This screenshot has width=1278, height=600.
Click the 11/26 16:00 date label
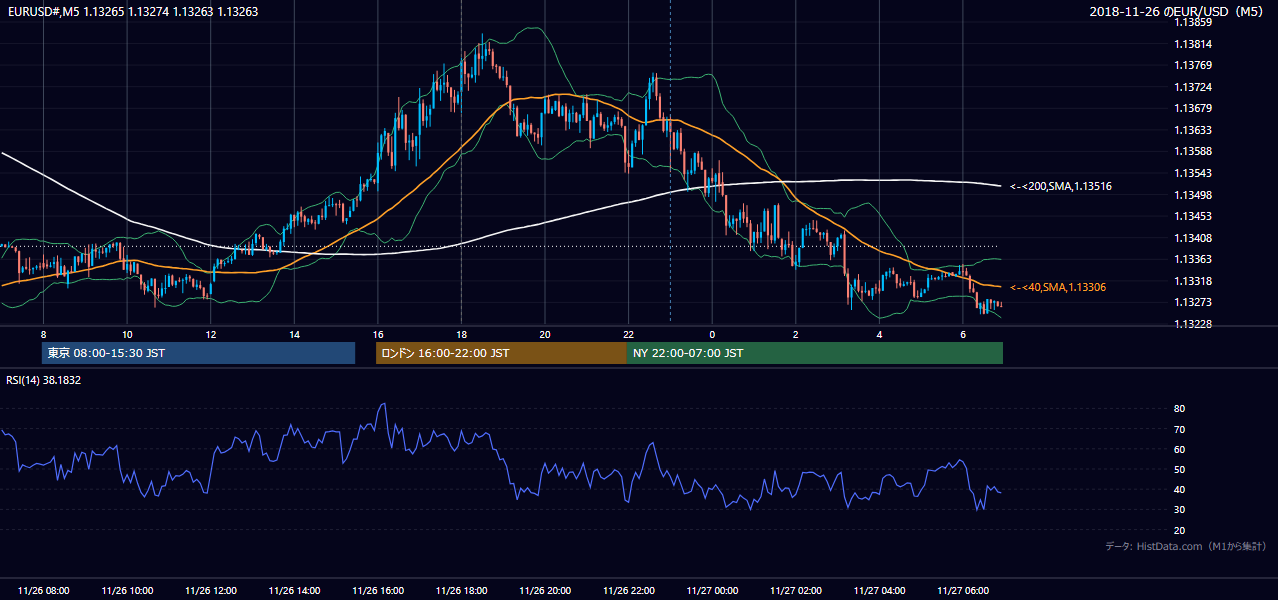(378, 591)
